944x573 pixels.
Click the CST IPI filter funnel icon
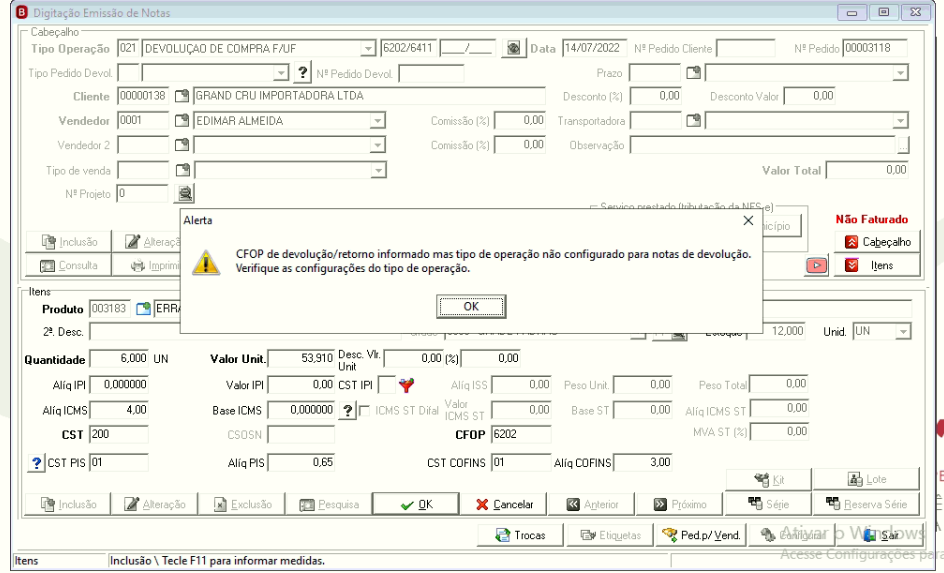(x=406, y=385)
